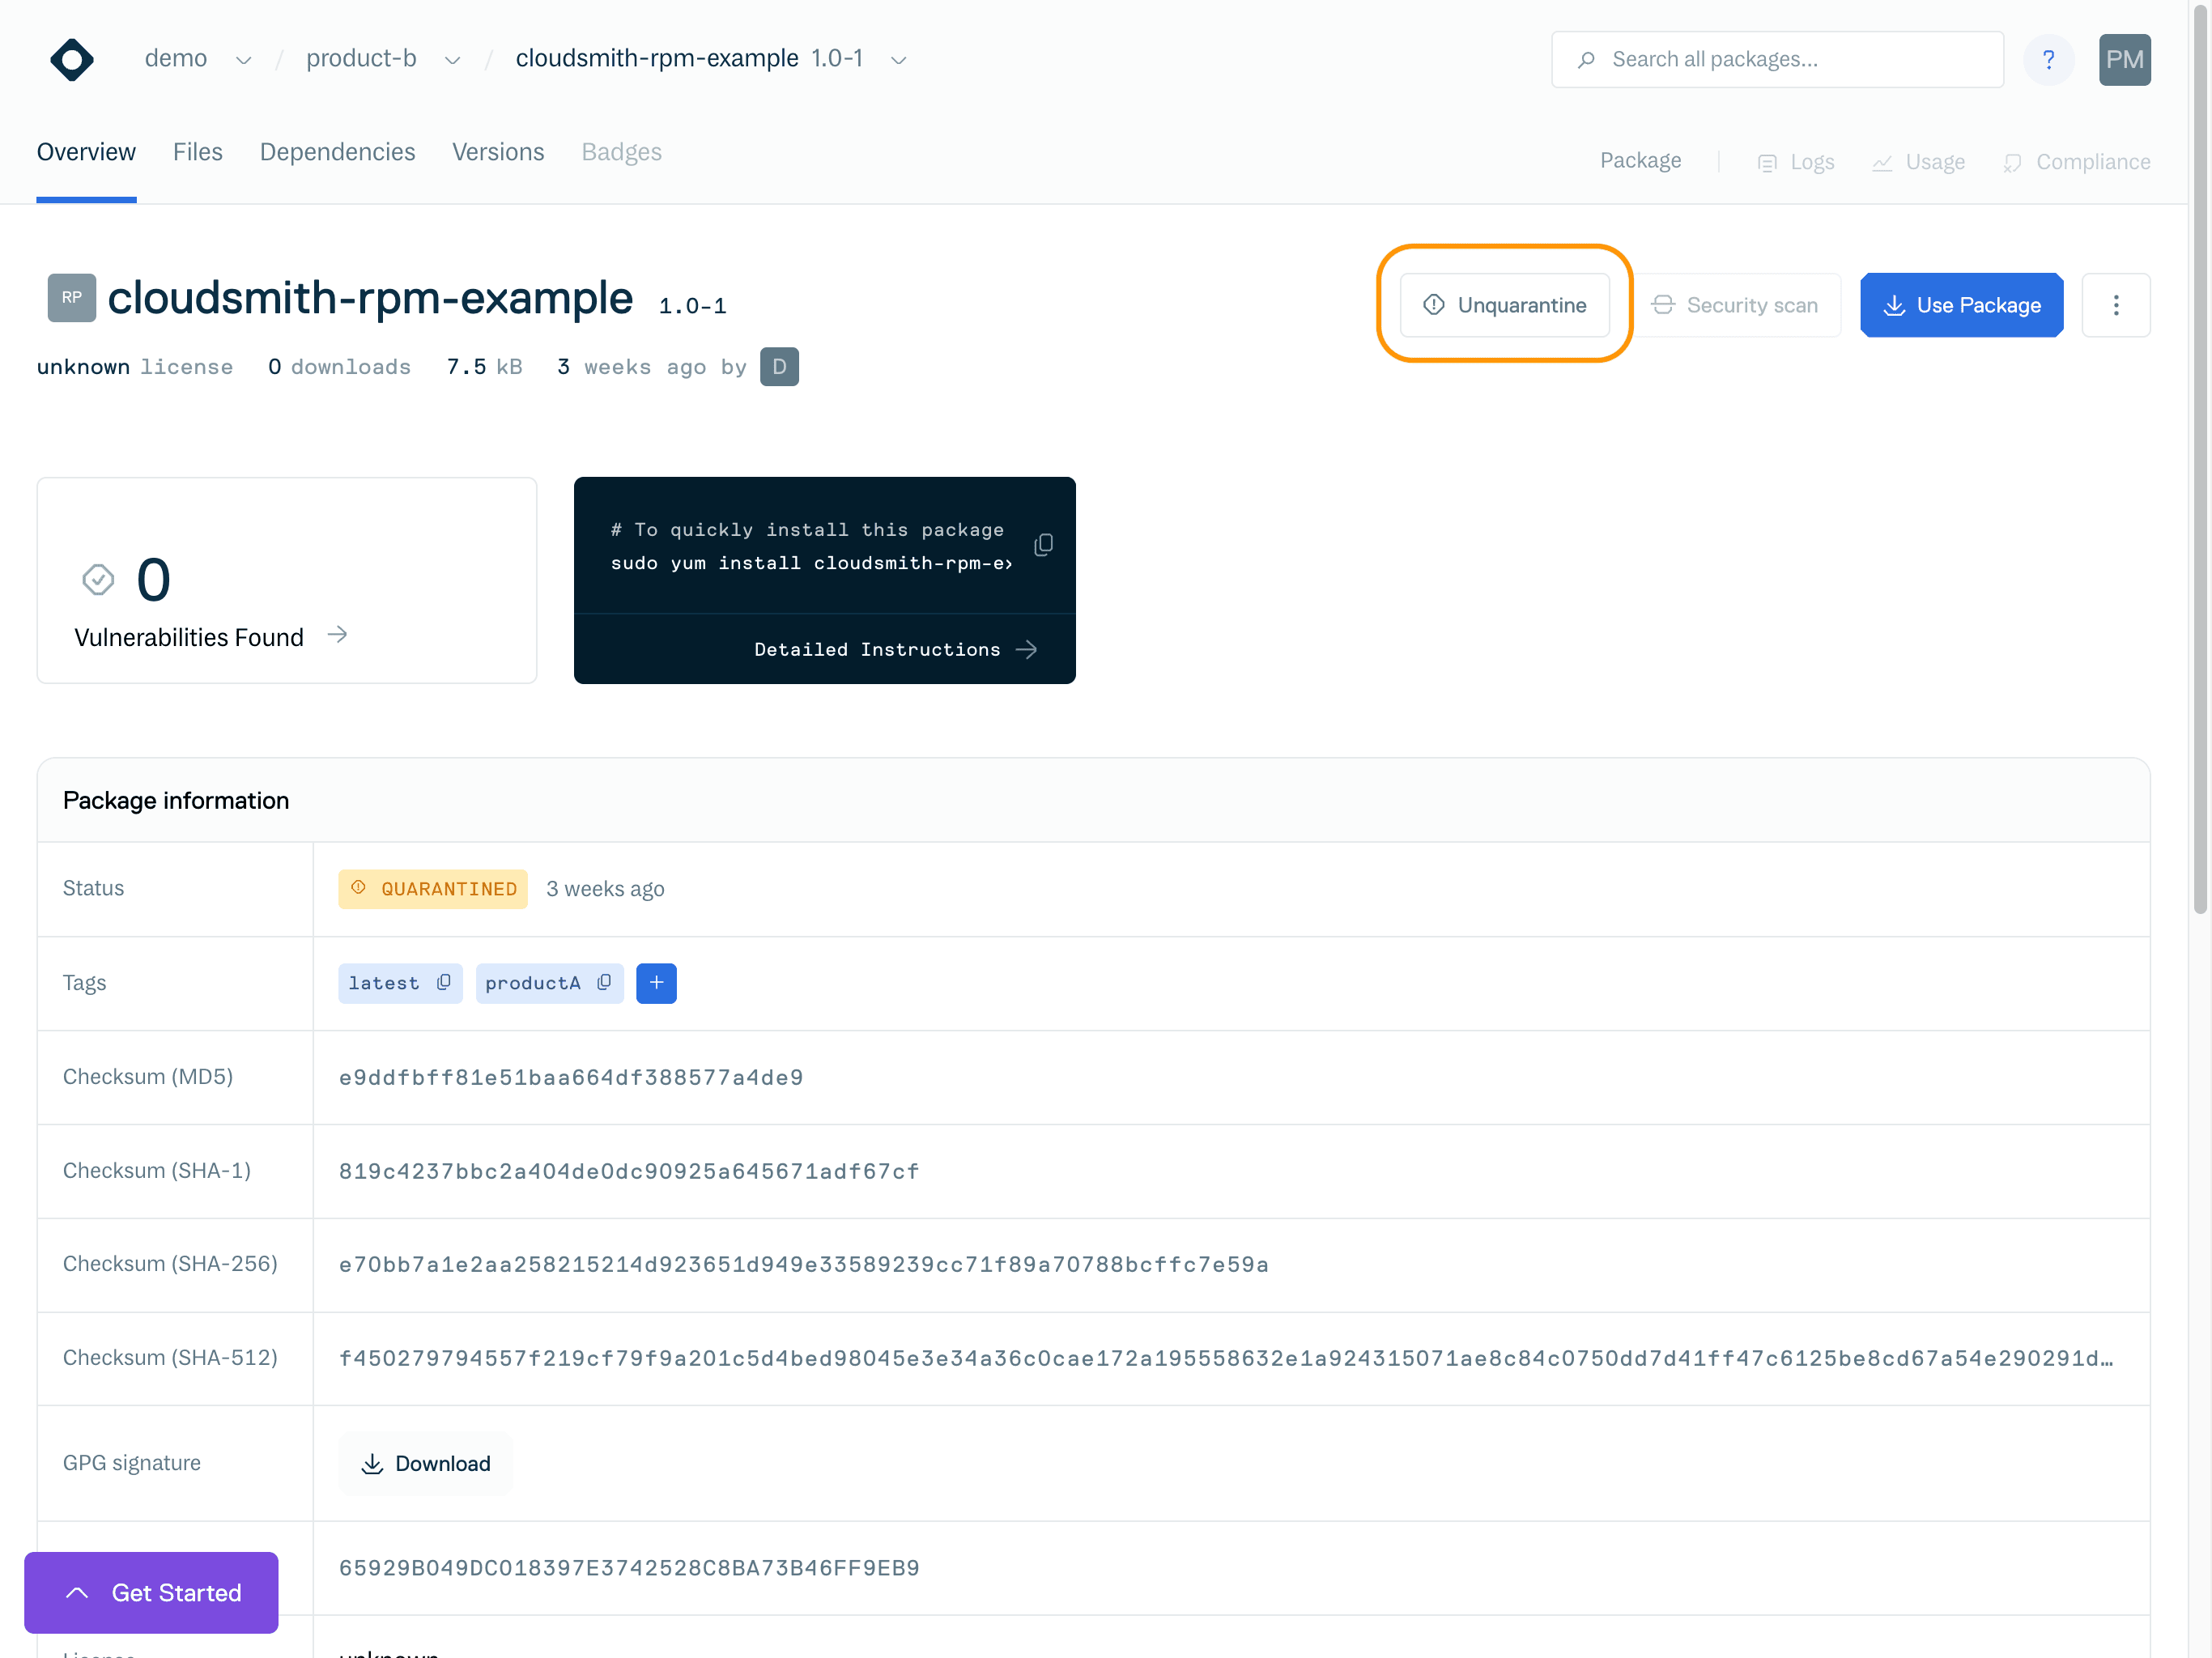The height and width of the screenshot is (1658, 2212).
Task: Copy the latest tag
Action: [443, 983]
